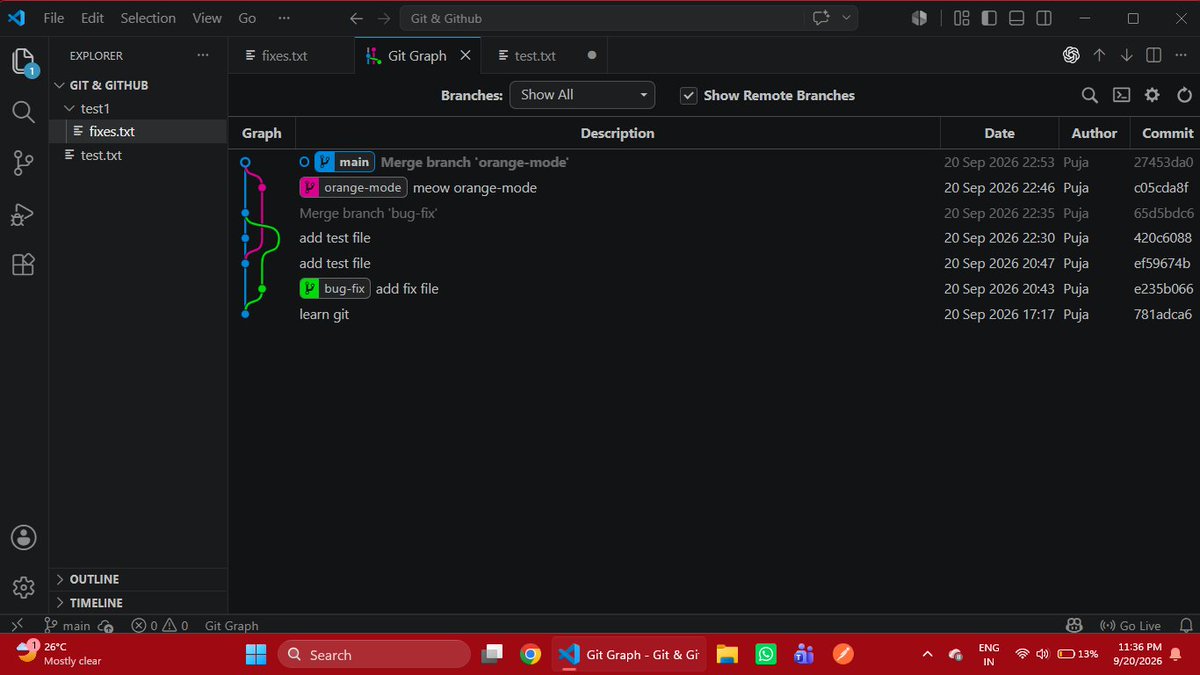This screenshot has width=1200, height=675.
Task: Switch to the fixes.txt editor tab
Action: point(290,56)
